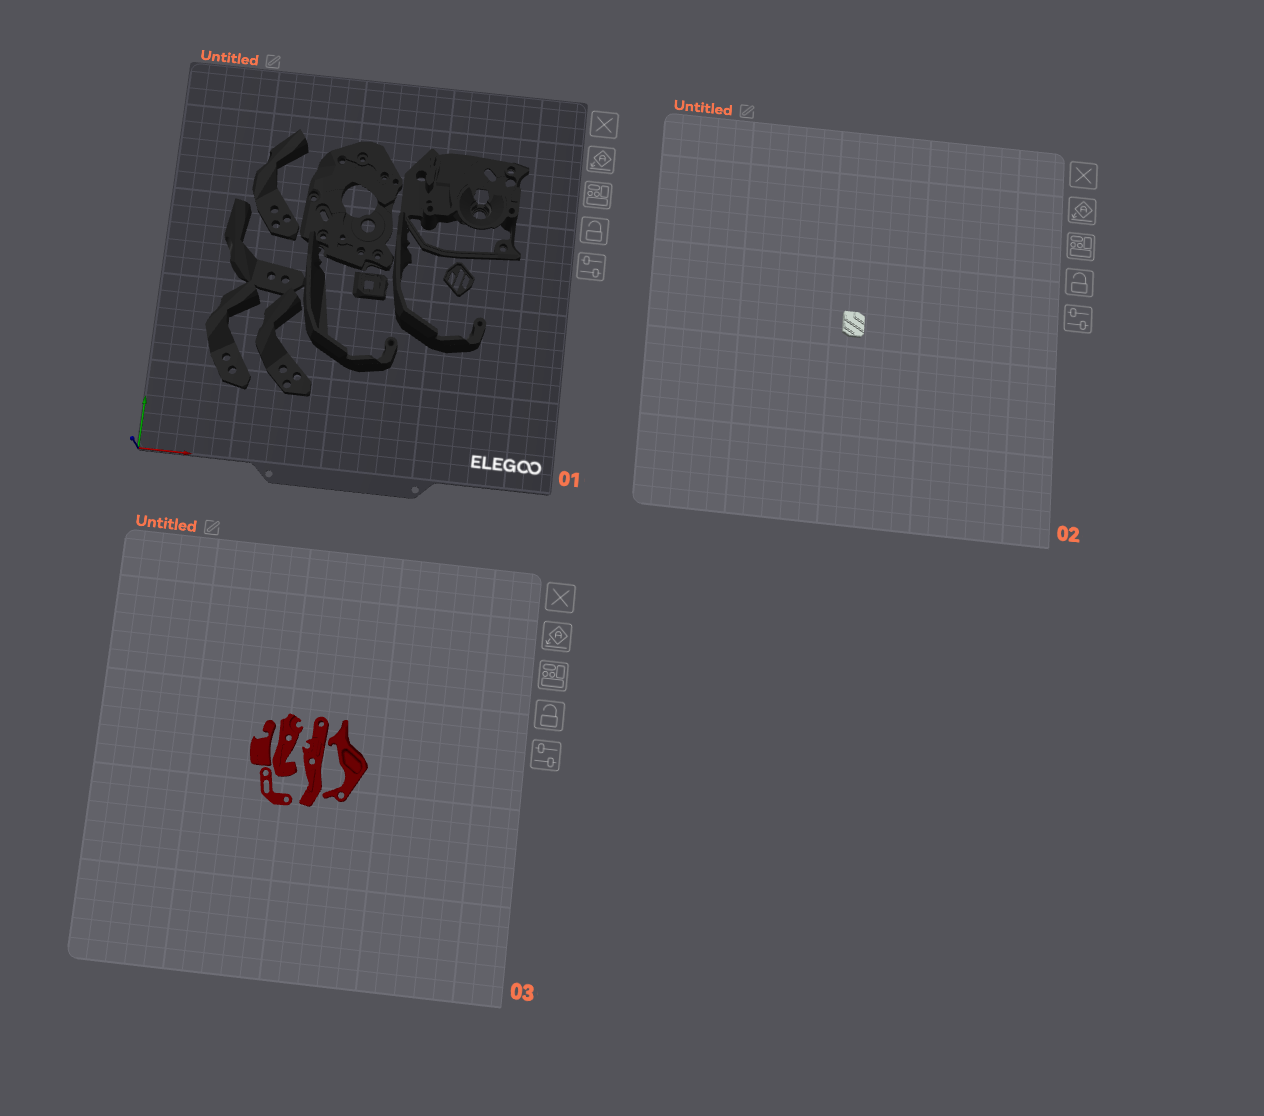Click the Untitled label above plate 01
This screenshot has width=1264, height=1116.
click(229, 58)
